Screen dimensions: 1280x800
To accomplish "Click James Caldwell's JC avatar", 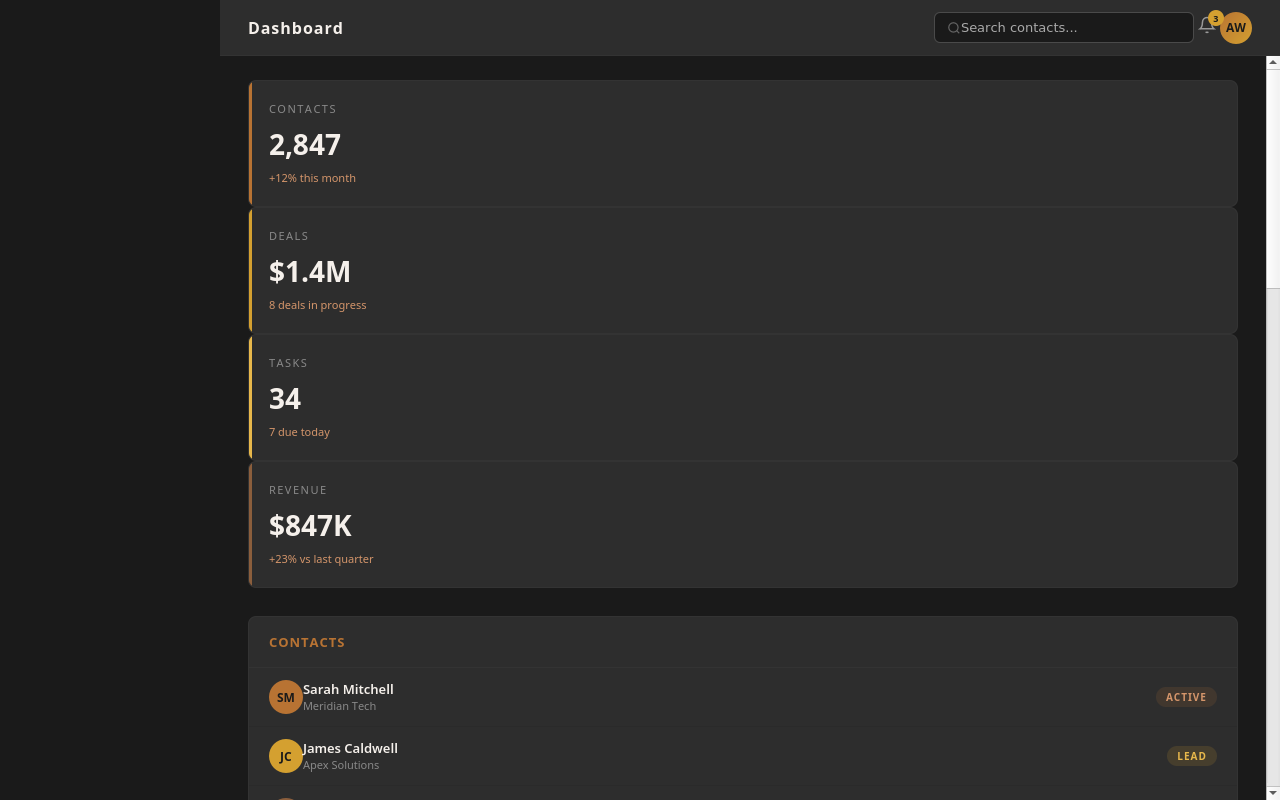I will pos(285,756).
